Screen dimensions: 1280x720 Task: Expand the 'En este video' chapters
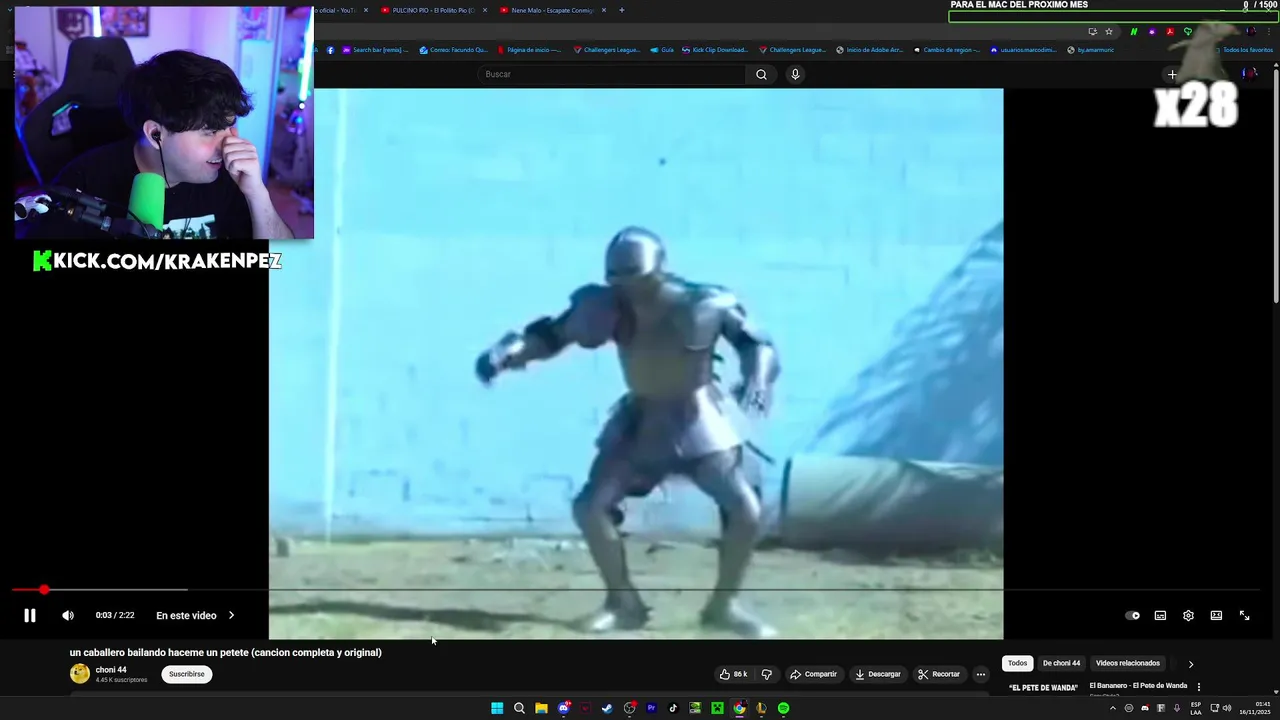click(x=195, y=616)
